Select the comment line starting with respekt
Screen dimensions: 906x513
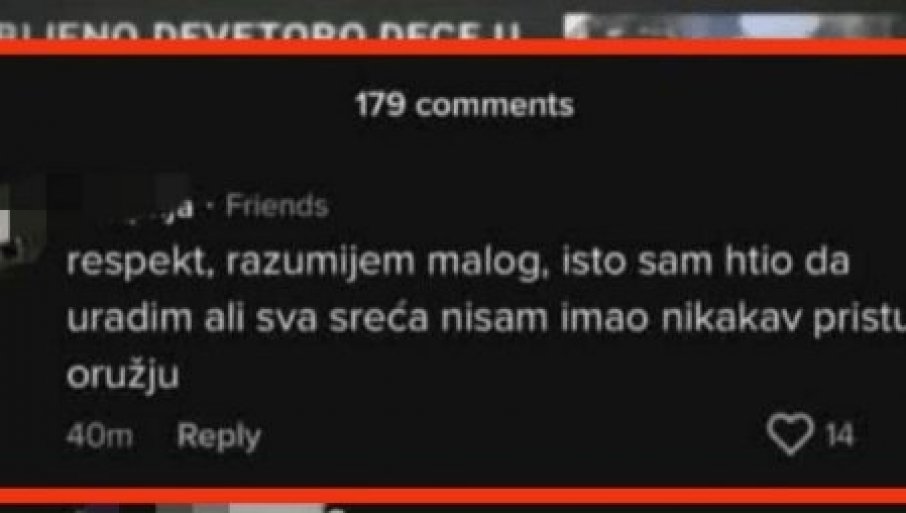coord(458,263)
